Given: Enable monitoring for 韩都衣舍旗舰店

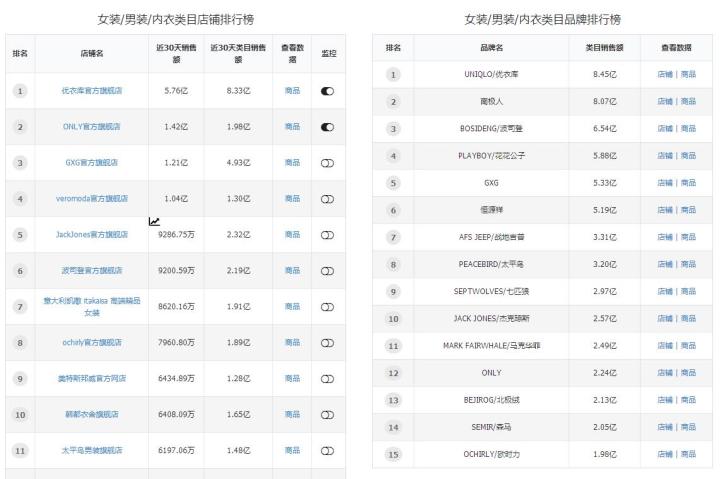Looking at the screenshot, I should pyautogui.click(x=327, y=415).
